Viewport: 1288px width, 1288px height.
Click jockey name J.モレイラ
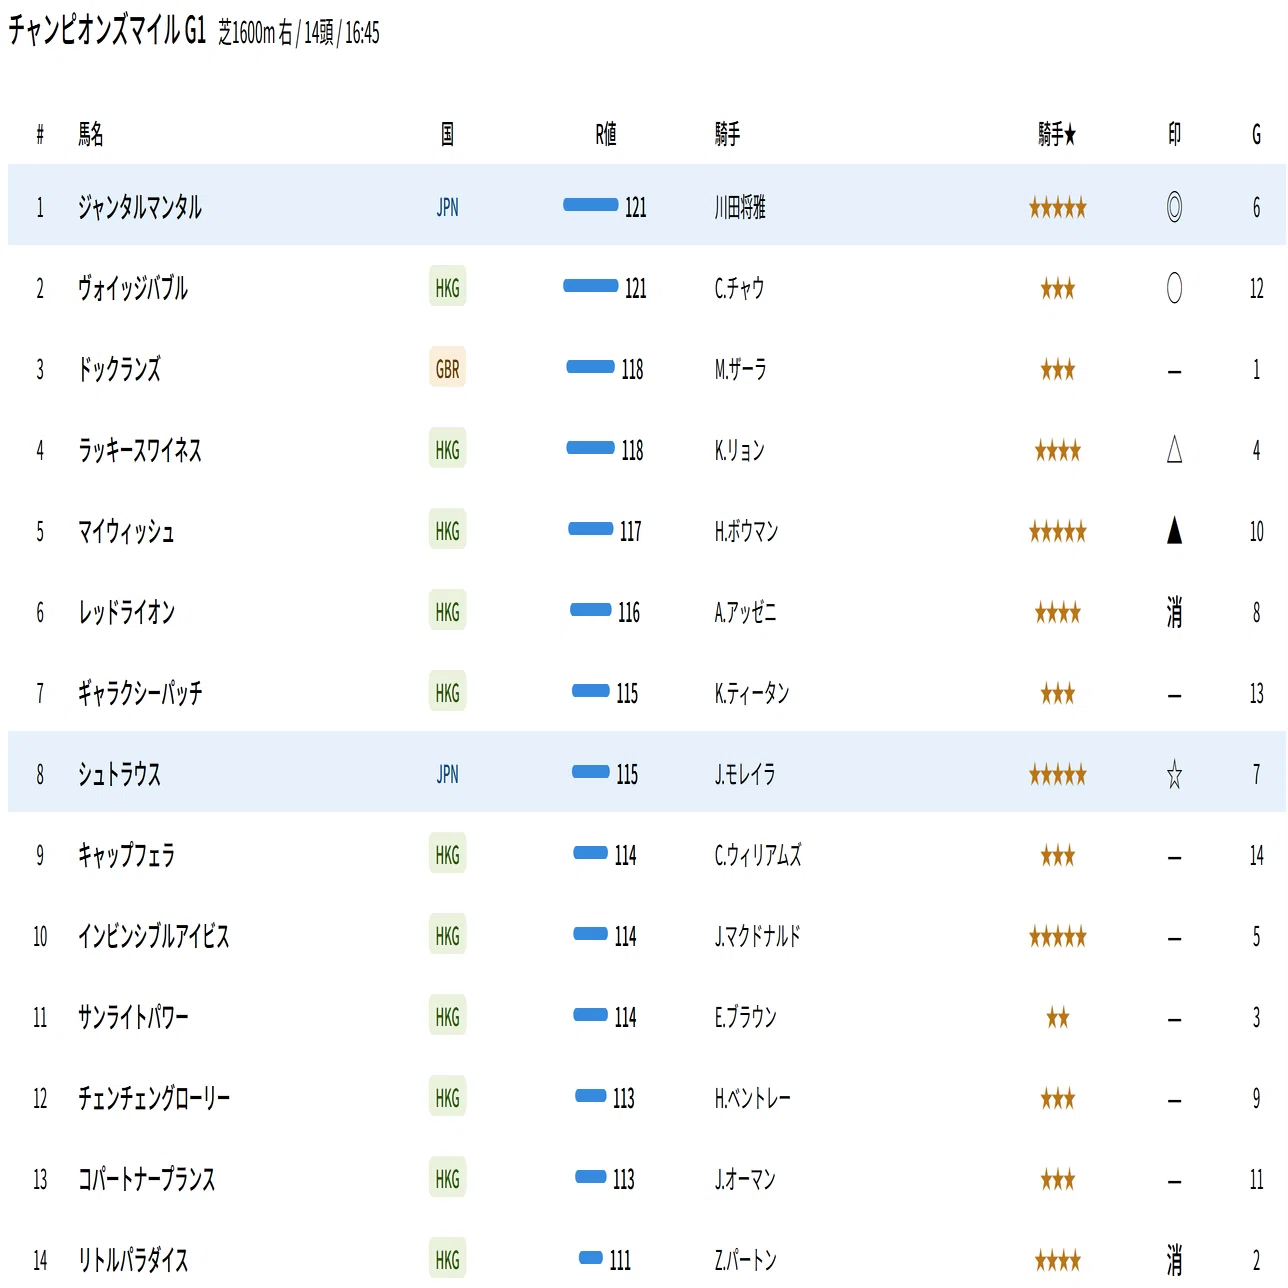tap(745, 774)
